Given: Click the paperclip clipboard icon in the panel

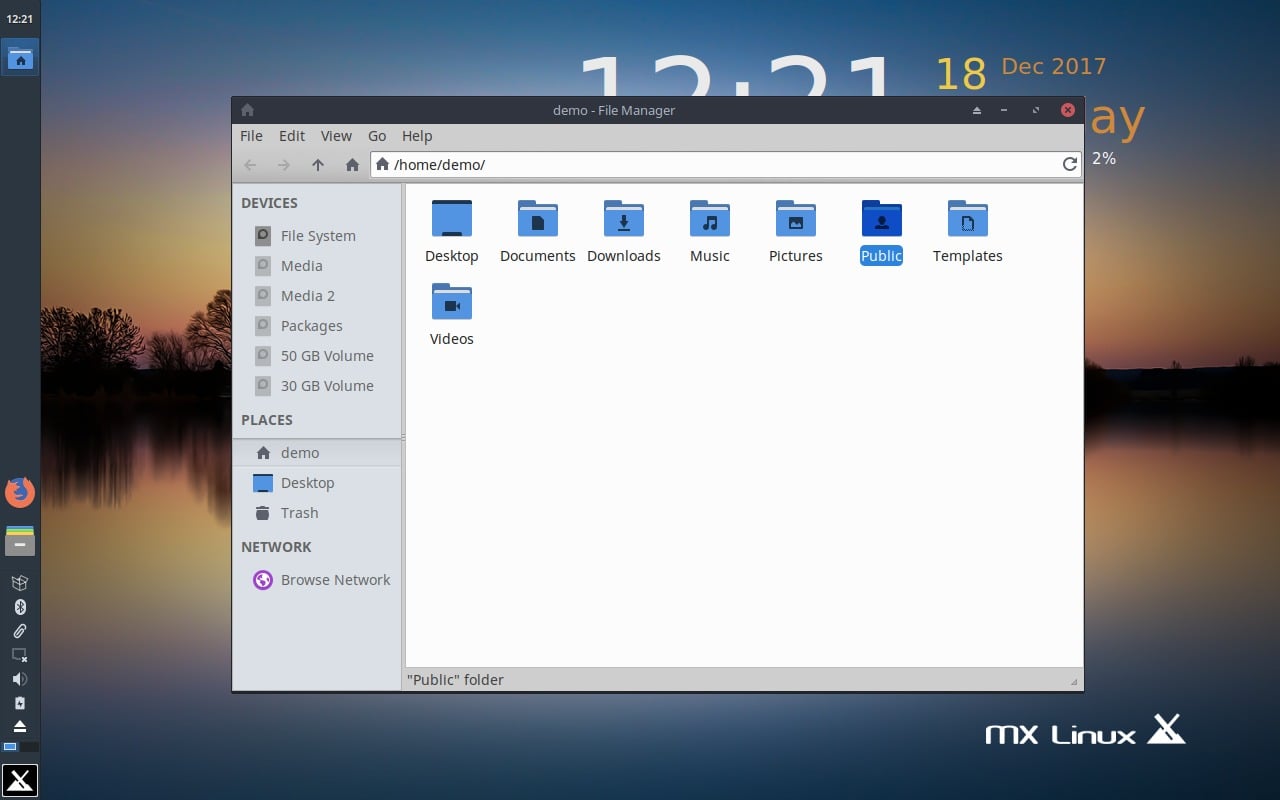Looking at the screenshot, I should click(x=20, y=631).
